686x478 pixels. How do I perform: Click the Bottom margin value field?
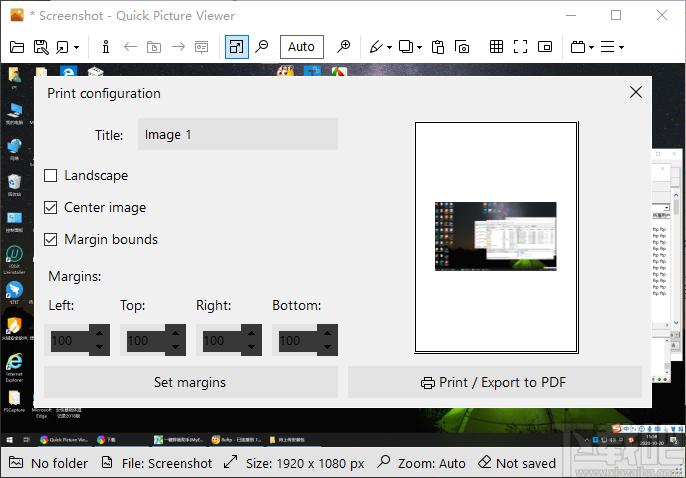(298, 340)
